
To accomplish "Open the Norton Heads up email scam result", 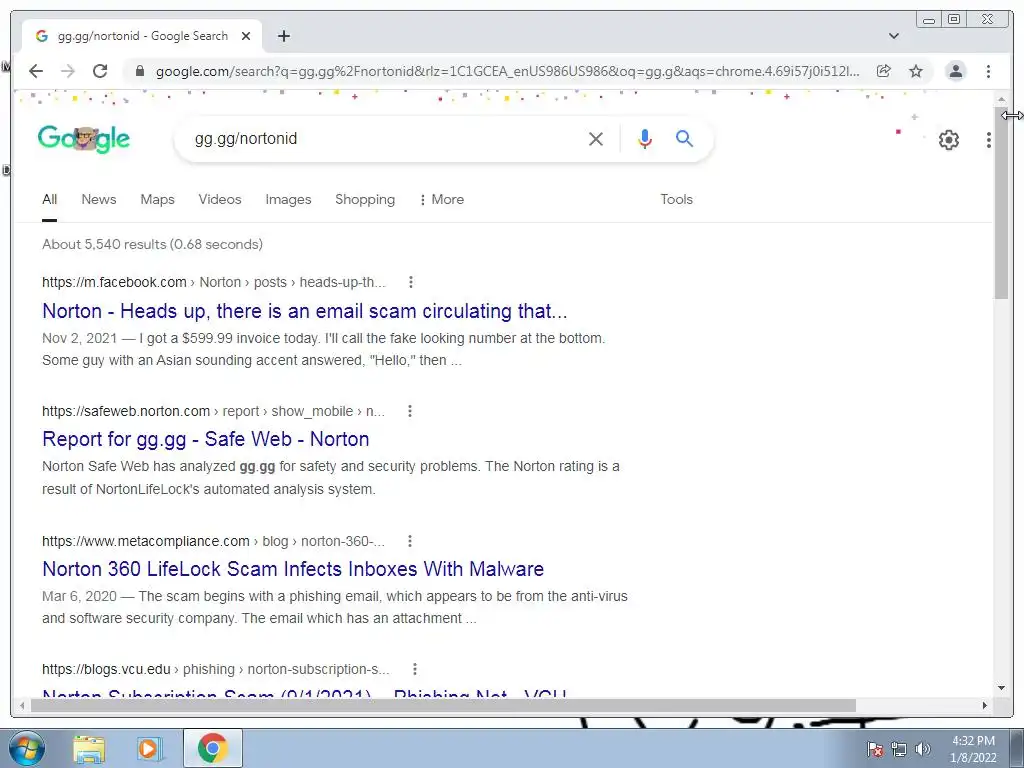I will click(305, 311).
